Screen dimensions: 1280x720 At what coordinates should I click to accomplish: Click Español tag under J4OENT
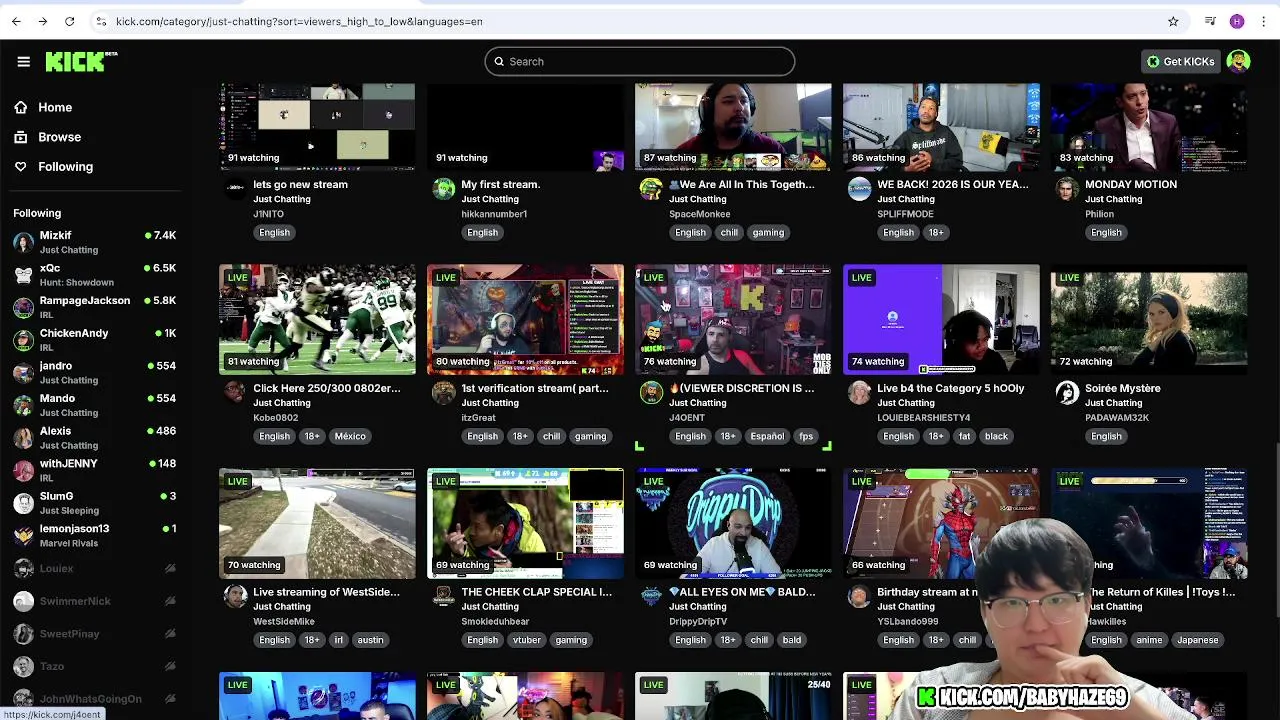click(x=767, y=436)
